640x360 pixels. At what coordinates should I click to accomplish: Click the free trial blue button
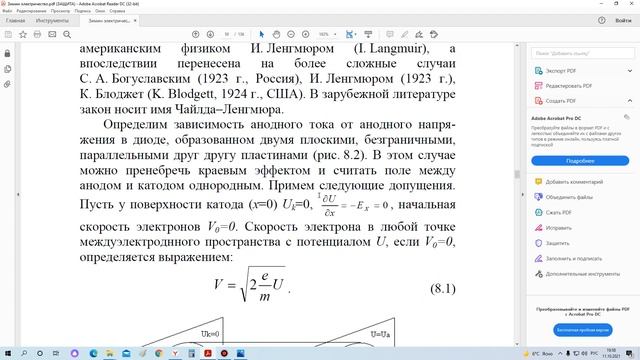tap(583, 330)
